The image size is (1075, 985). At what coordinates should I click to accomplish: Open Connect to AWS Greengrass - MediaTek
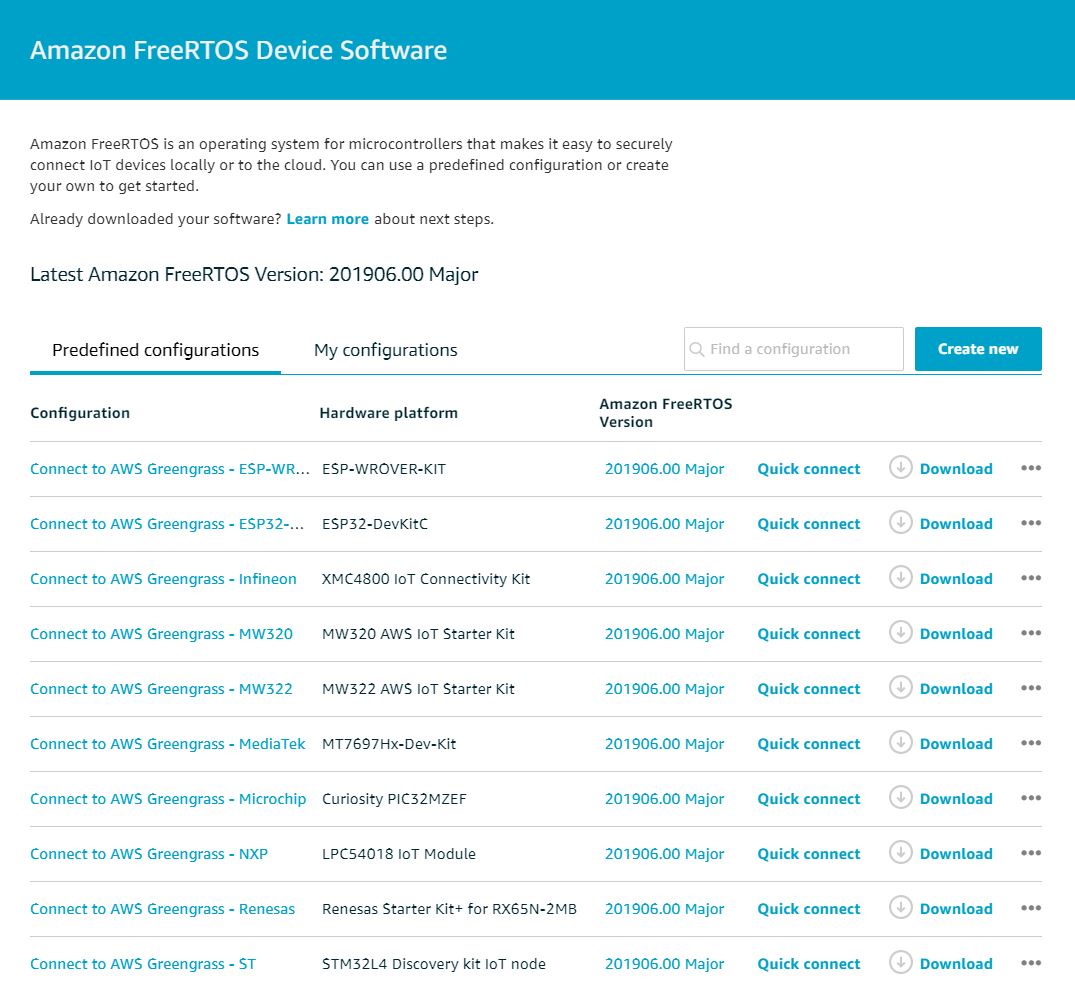(168, 744)
